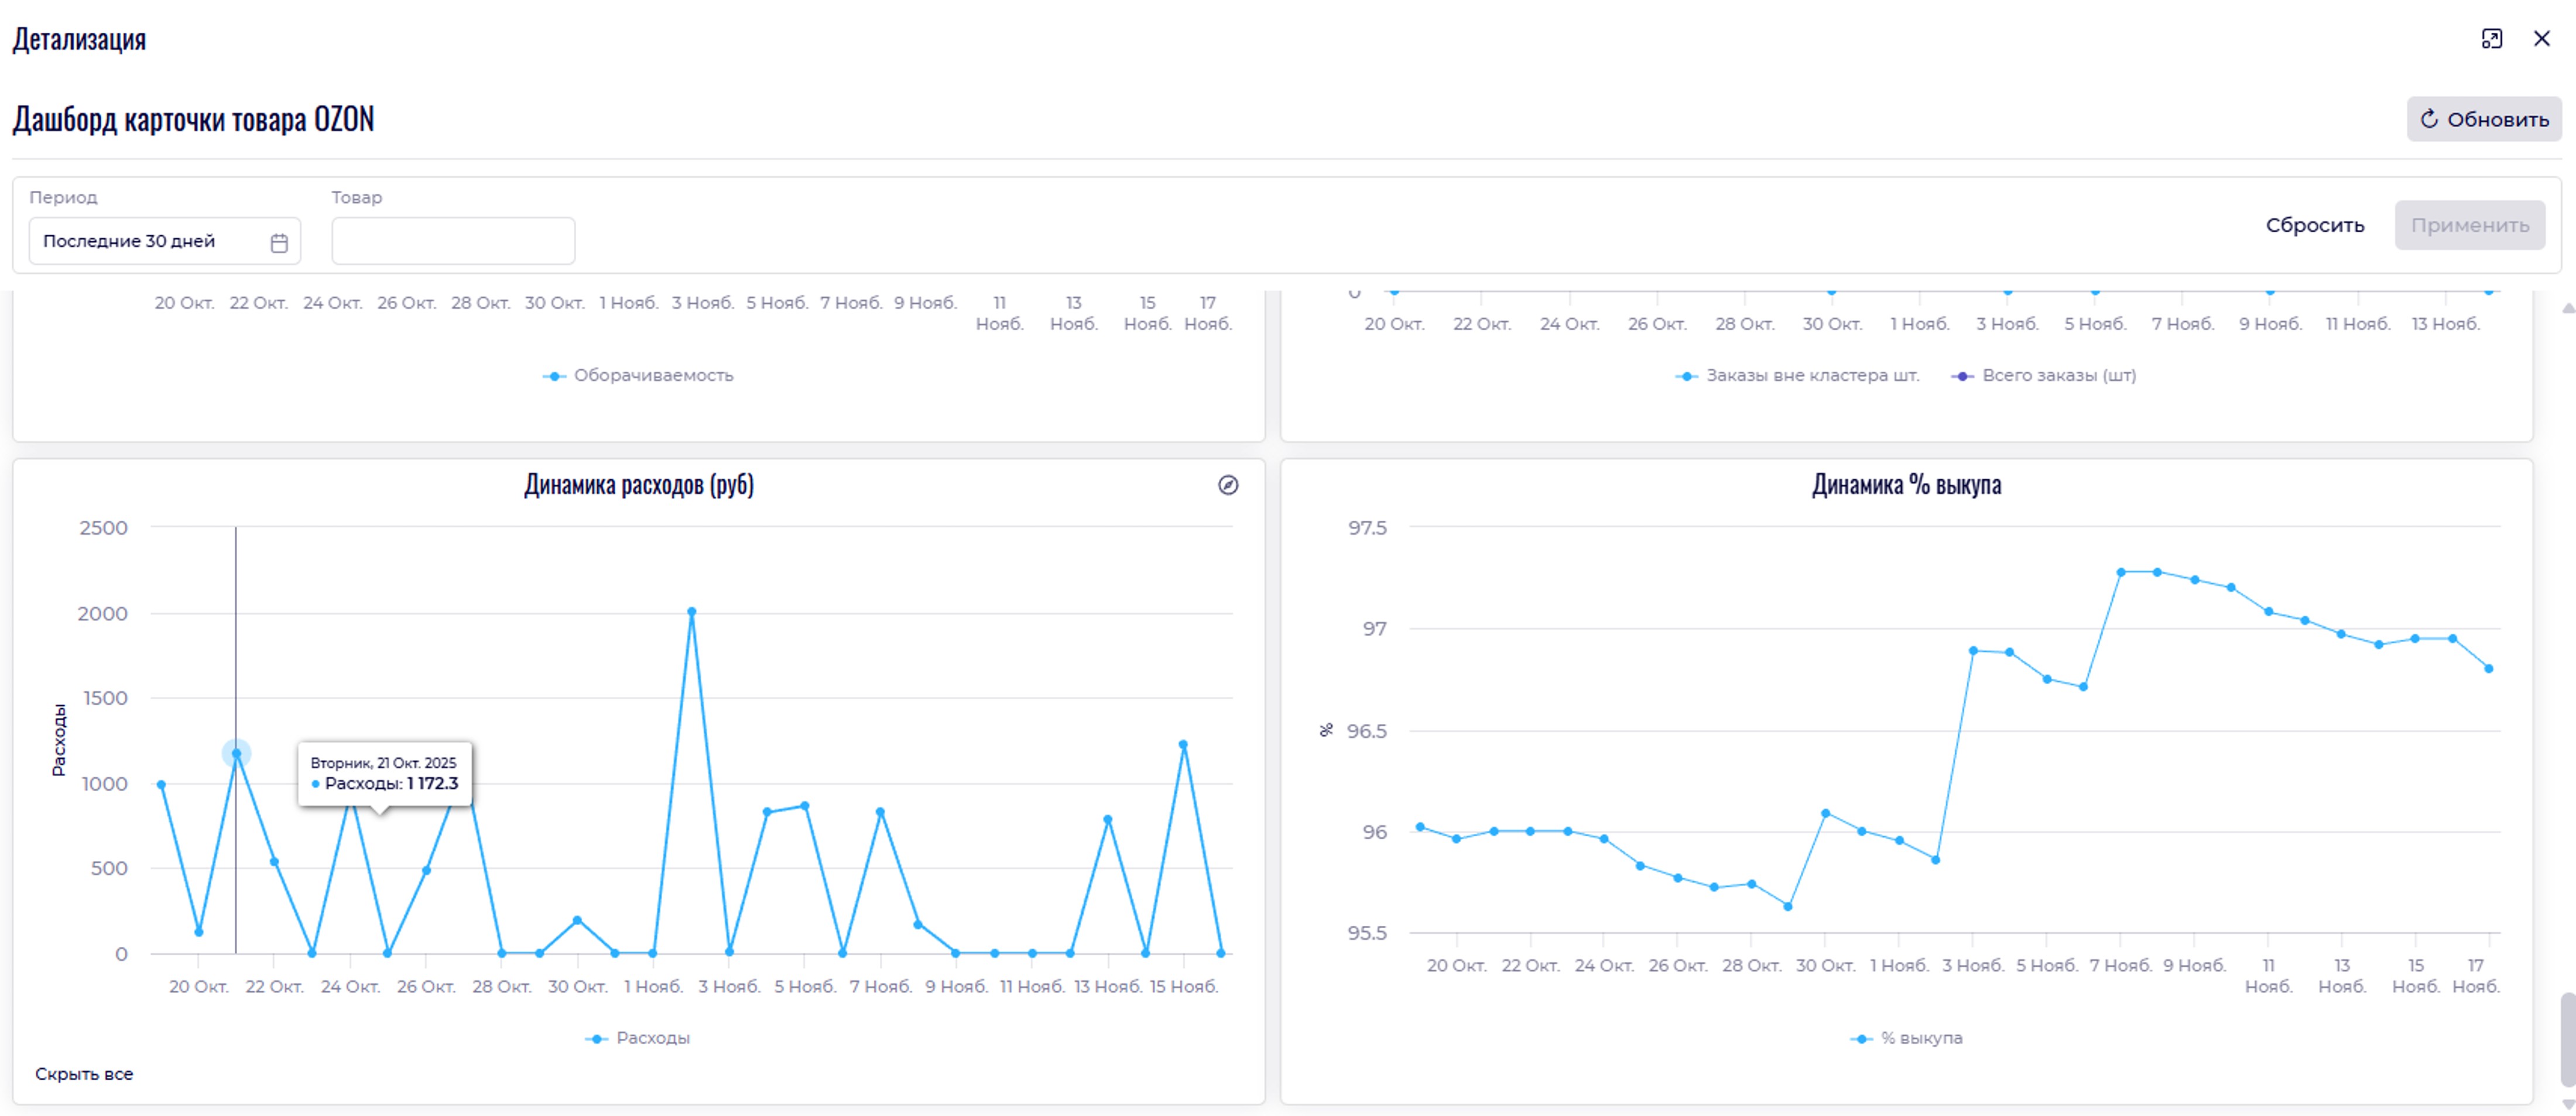This screenshot has height=1116, width=2576.
Task: Close the Детализация panel
Action: pos(2541,39)
